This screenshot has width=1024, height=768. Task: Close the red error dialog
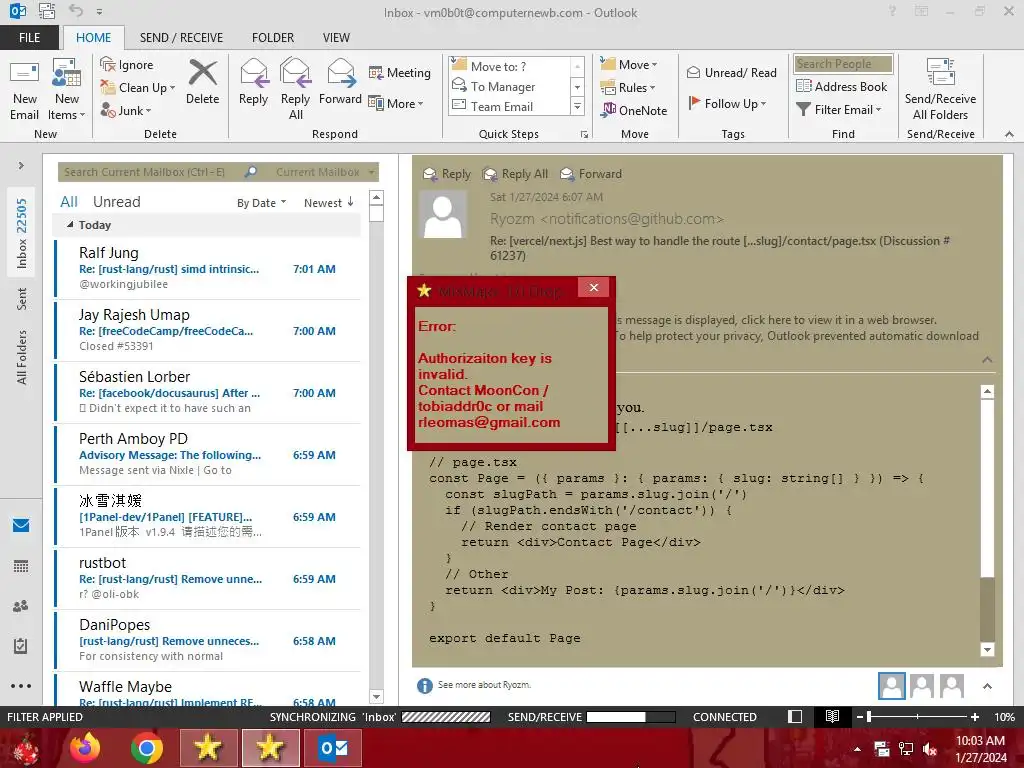(x=594, y=287)
